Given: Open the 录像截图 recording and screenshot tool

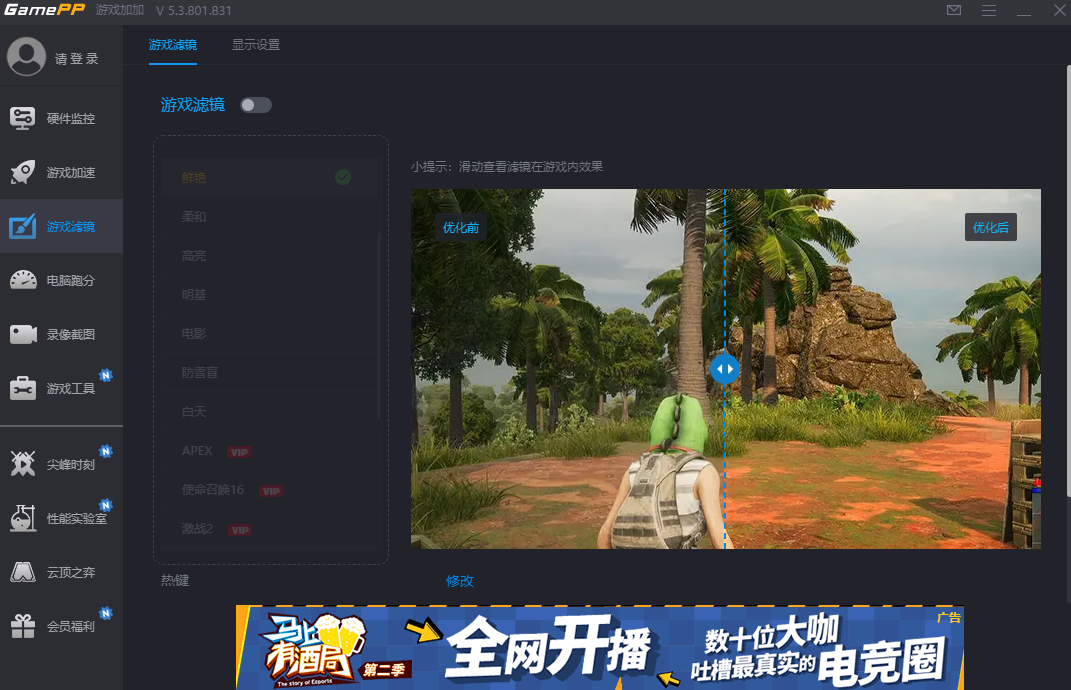Looking at the screenshot, I should [60, 334].
